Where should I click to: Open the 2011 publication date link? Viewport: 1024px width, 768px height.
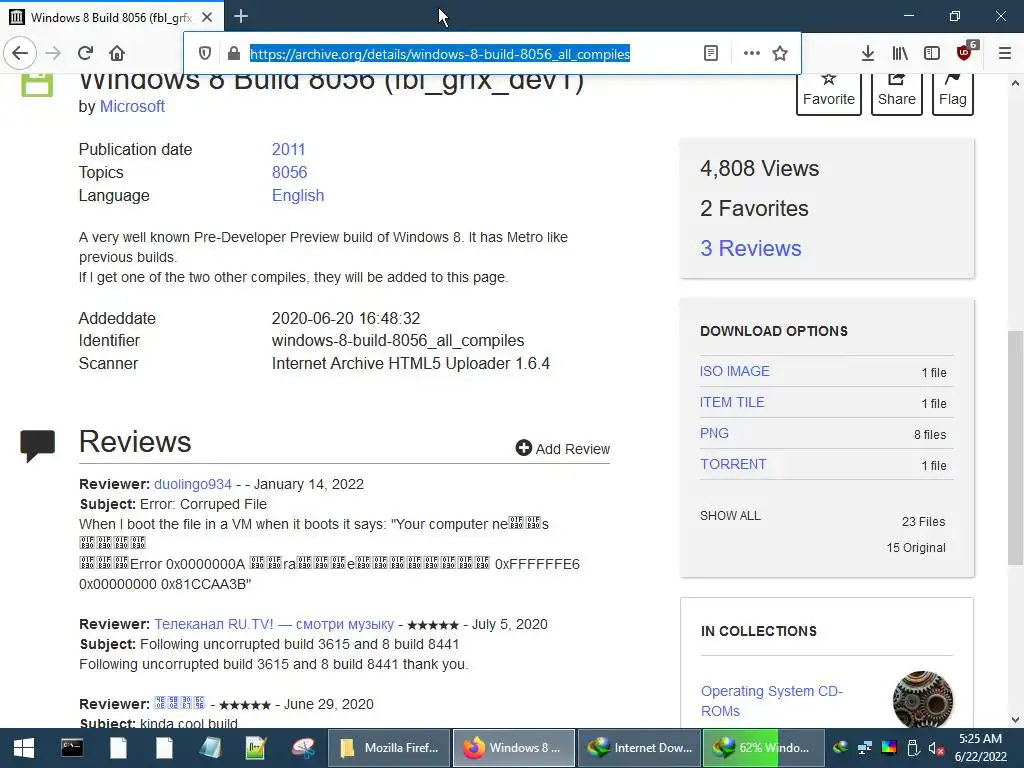point(288,150)
